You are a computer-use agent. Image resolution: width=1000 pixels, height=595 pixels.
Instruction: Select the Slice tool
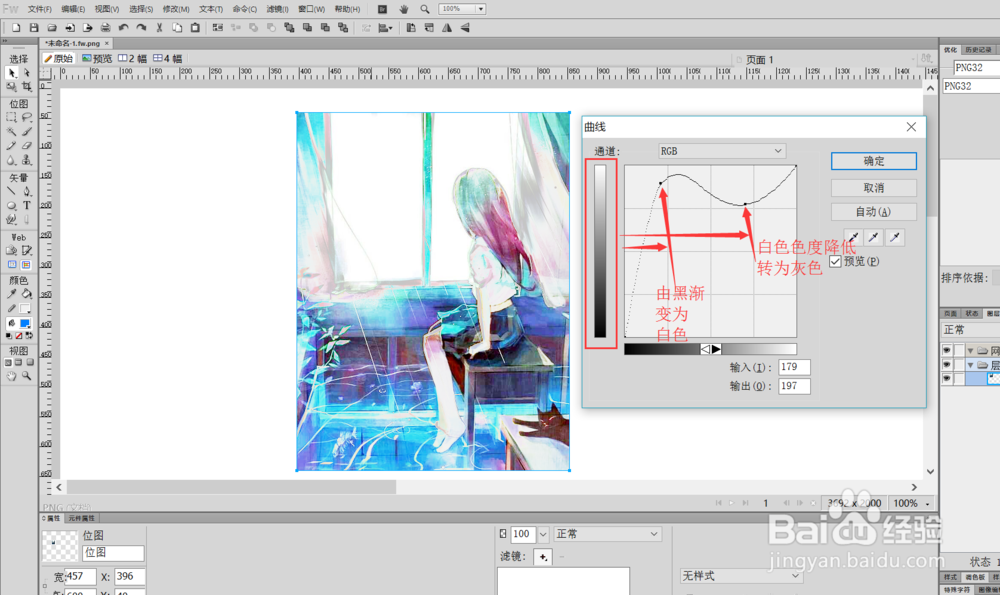point(27,251)
